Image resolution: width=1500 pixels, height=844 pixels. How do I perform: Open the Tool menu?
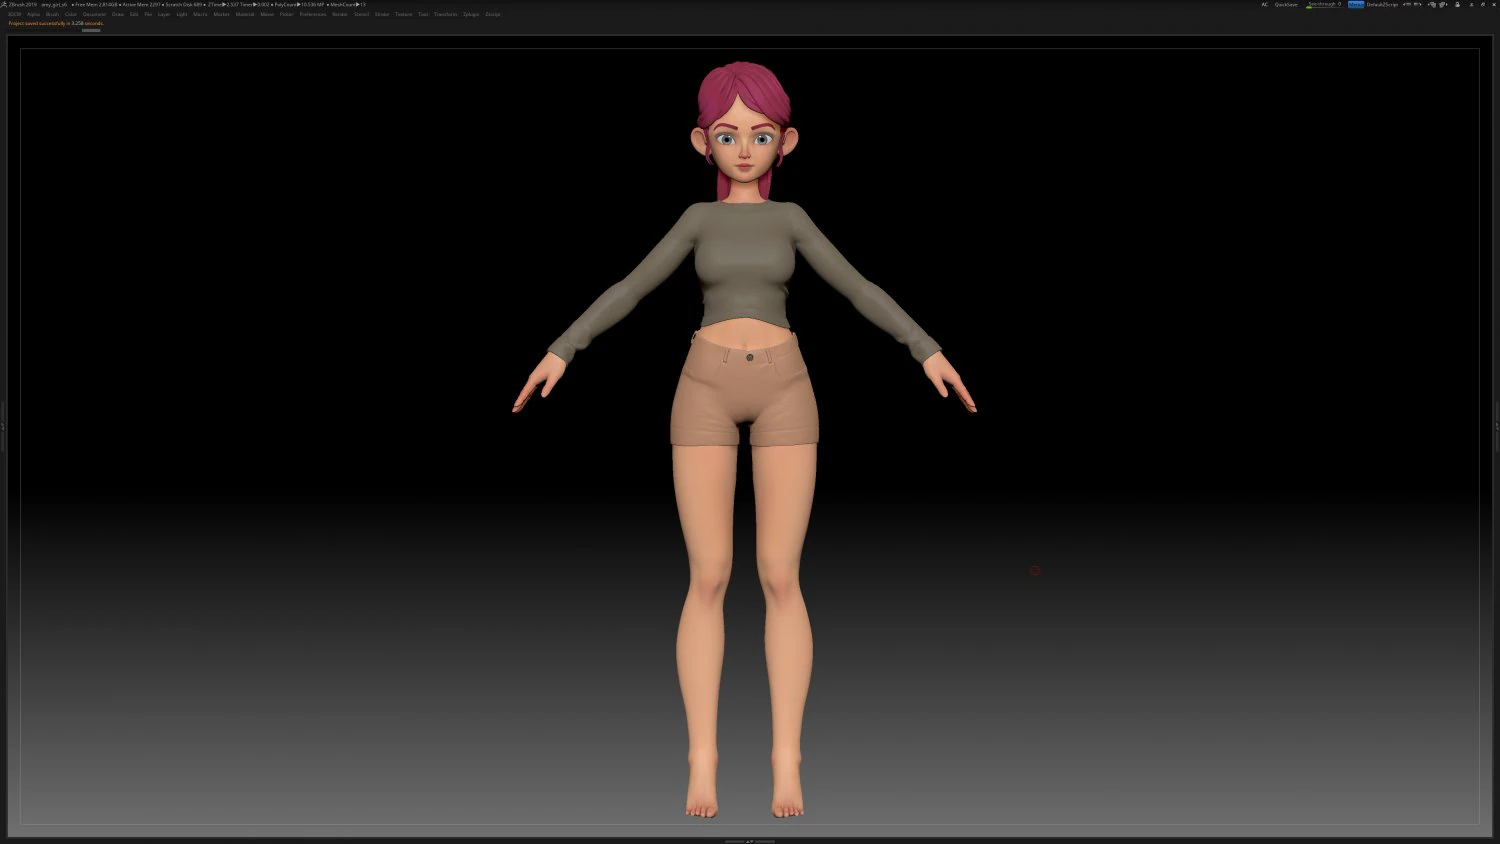(x=422, y=14)
